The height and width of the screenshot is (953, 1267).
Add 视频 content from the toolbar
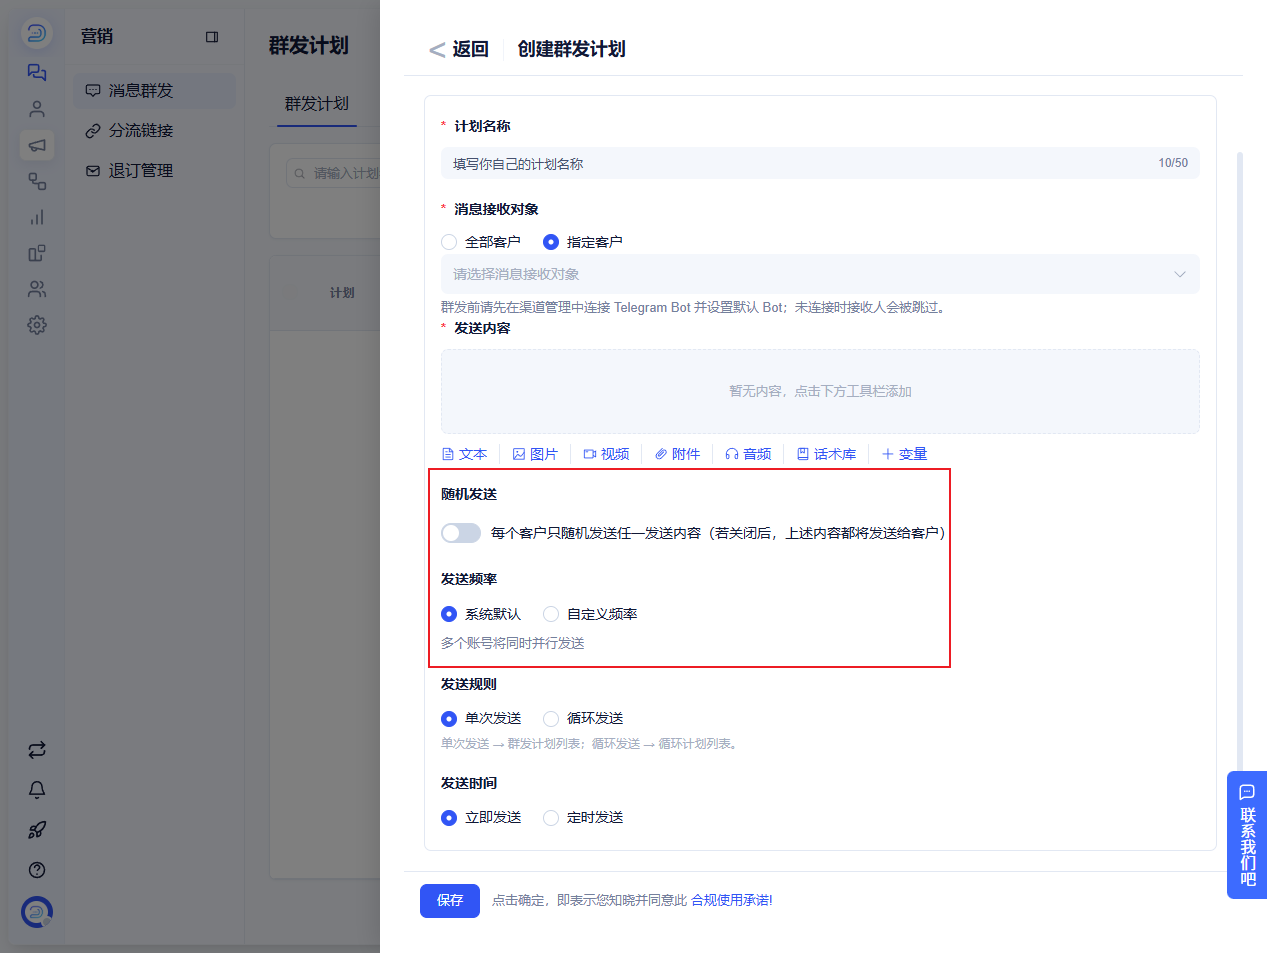606,454
